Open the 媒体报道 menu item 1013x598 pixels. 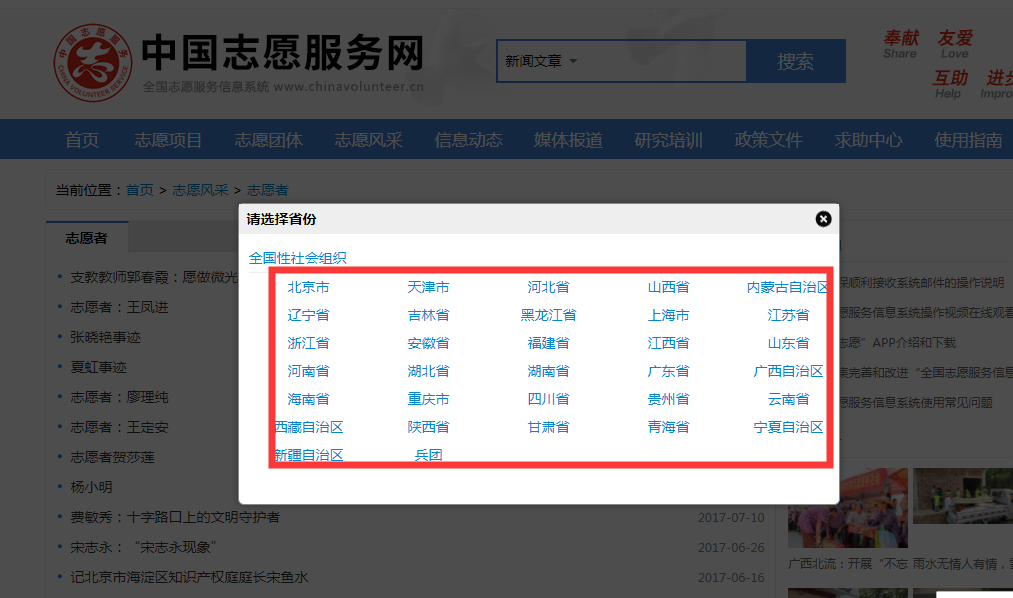(567, 140)
